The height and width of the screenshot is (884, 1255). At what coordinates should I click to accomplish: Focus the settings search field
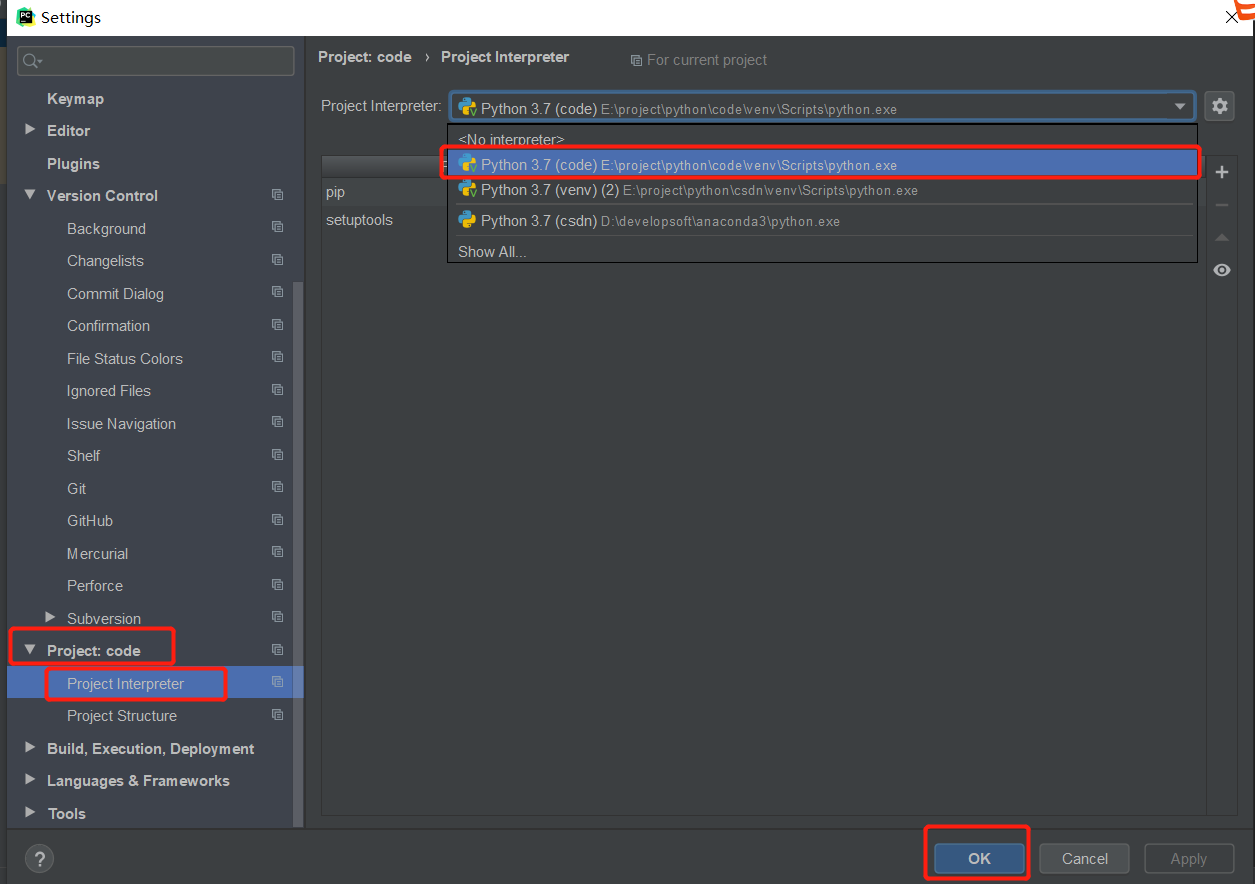[x=156, y=61]
